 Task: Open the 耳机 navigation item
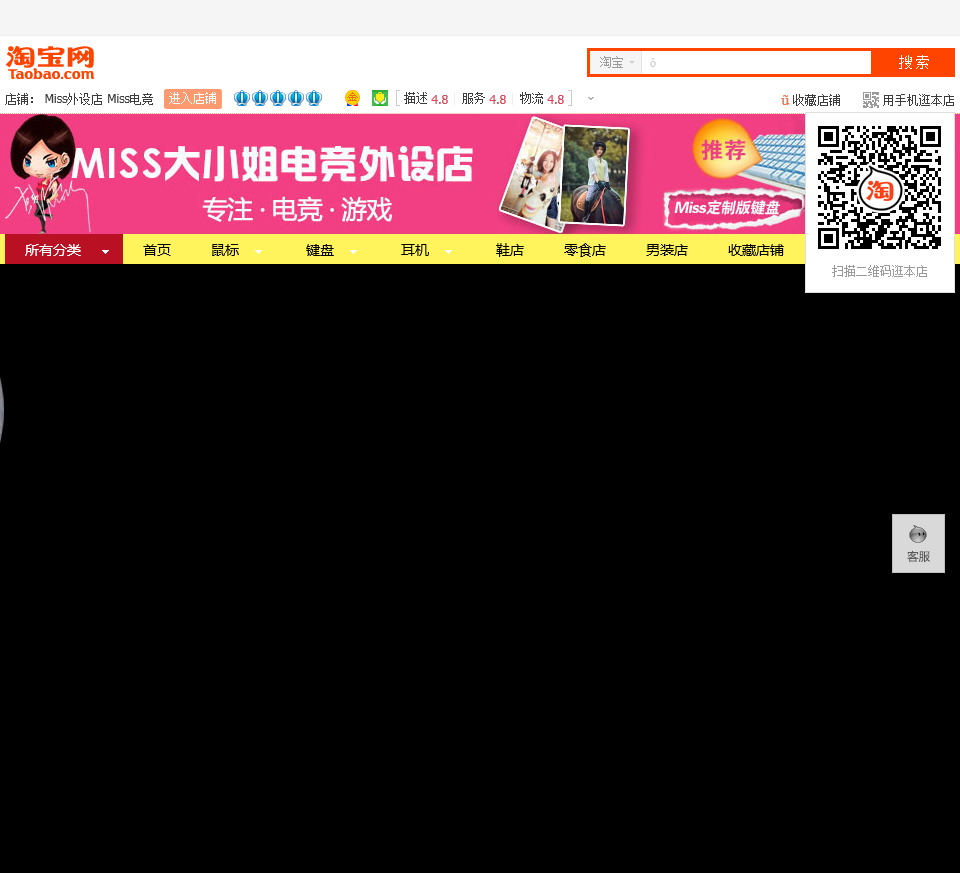(x=415, y=250)
